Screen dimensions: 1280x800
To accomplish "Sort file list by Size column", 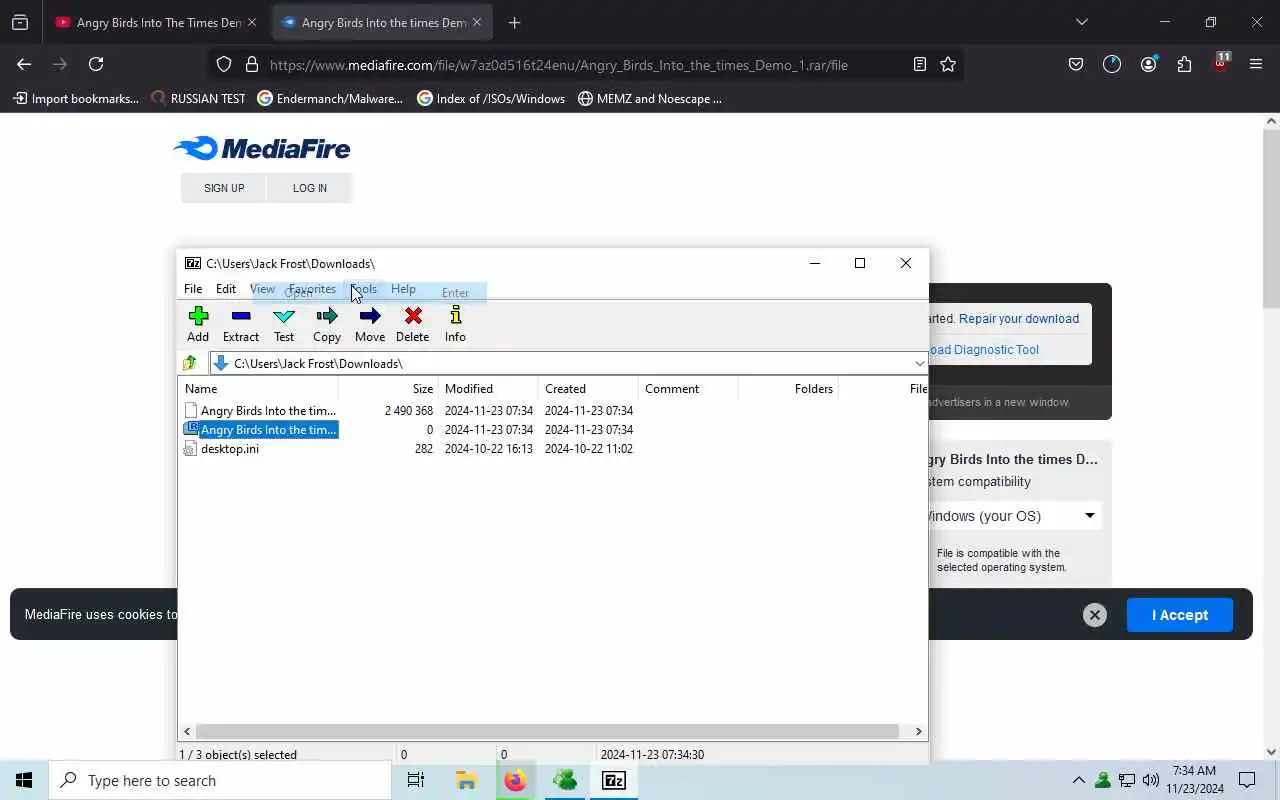I will coord(388,389).
